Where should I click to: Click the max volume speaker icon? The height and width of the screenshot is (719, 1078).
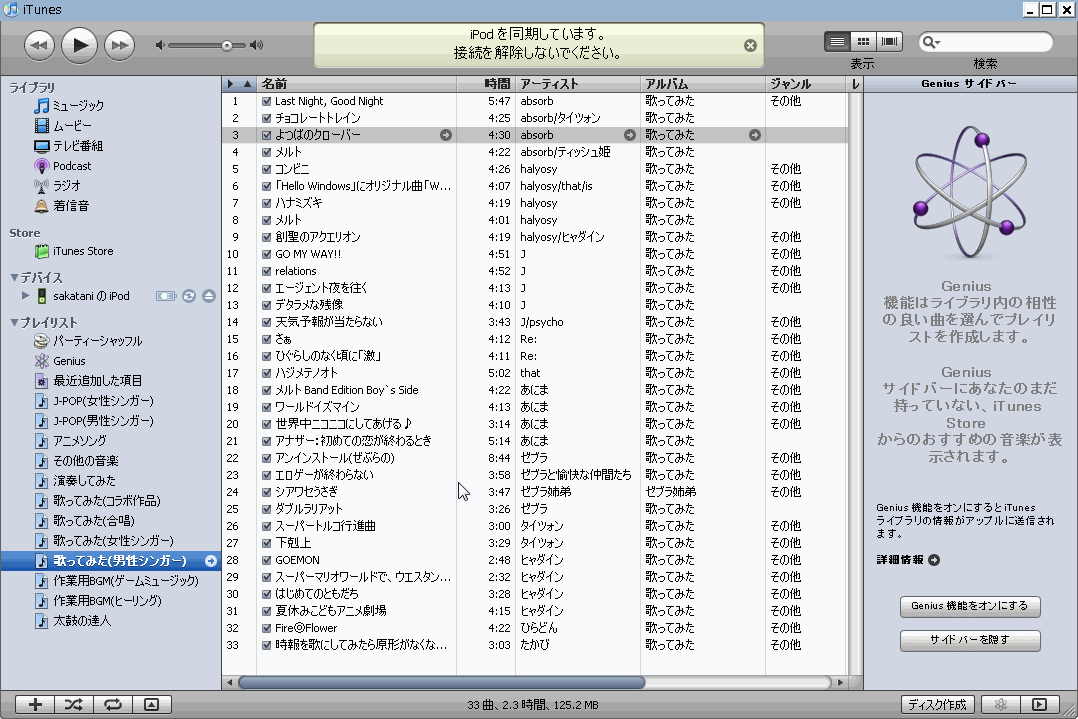pyautogui.click(x=256, y=45)
